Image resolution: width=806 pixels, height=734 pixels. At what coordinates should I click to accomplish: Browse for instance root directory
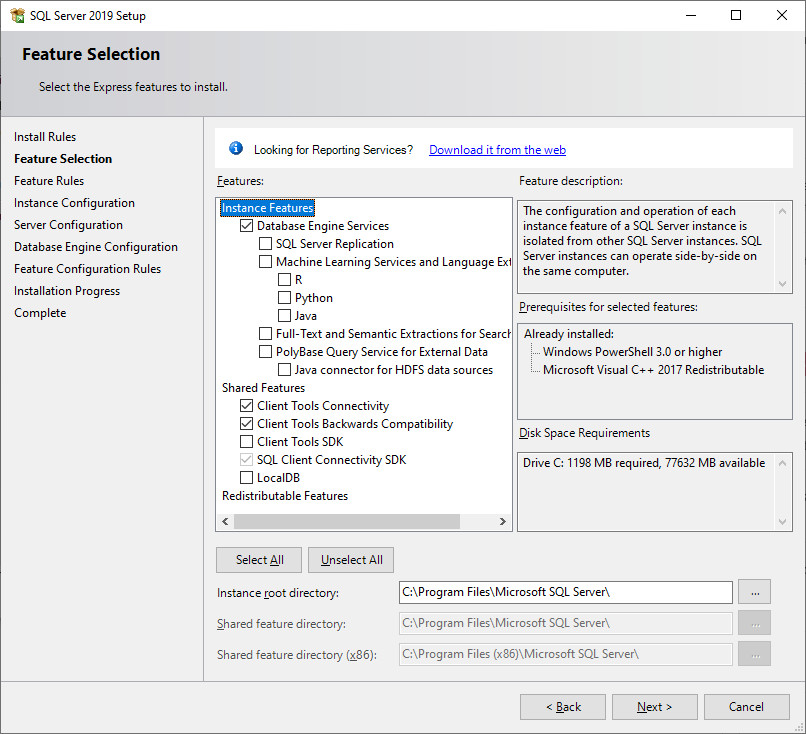tap(754, 592)
